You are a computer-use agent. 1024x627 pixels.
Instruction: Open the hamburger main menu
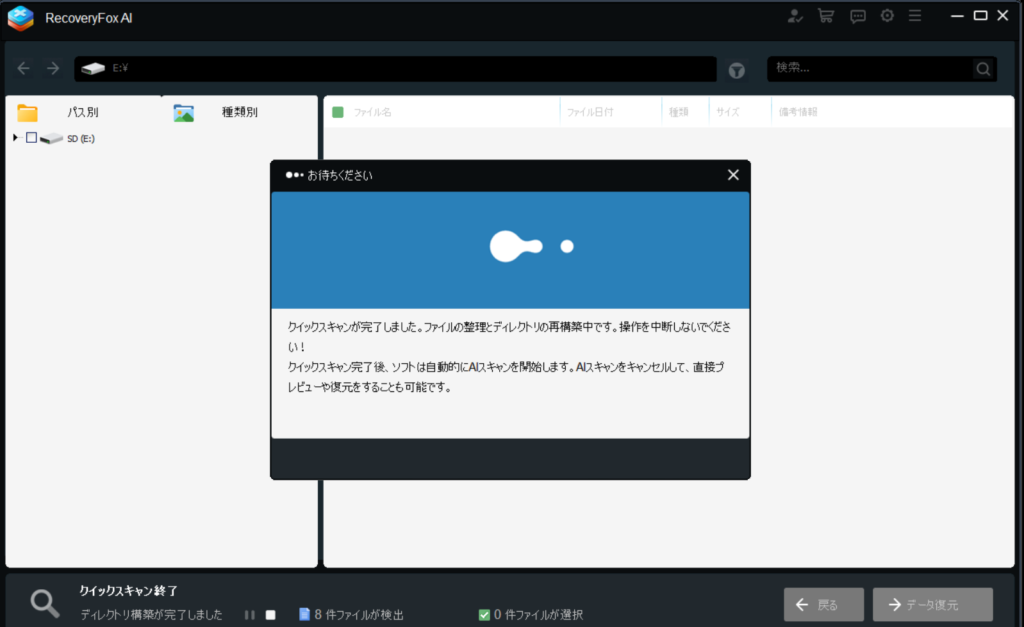(915, 16)
